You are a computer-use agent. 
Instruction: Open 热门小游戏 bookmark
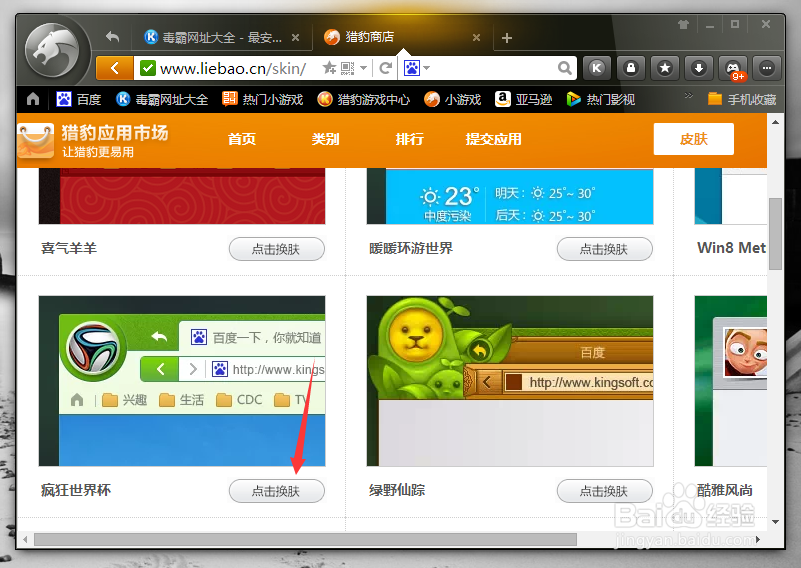pyautogui.click(x=263, y=99)
